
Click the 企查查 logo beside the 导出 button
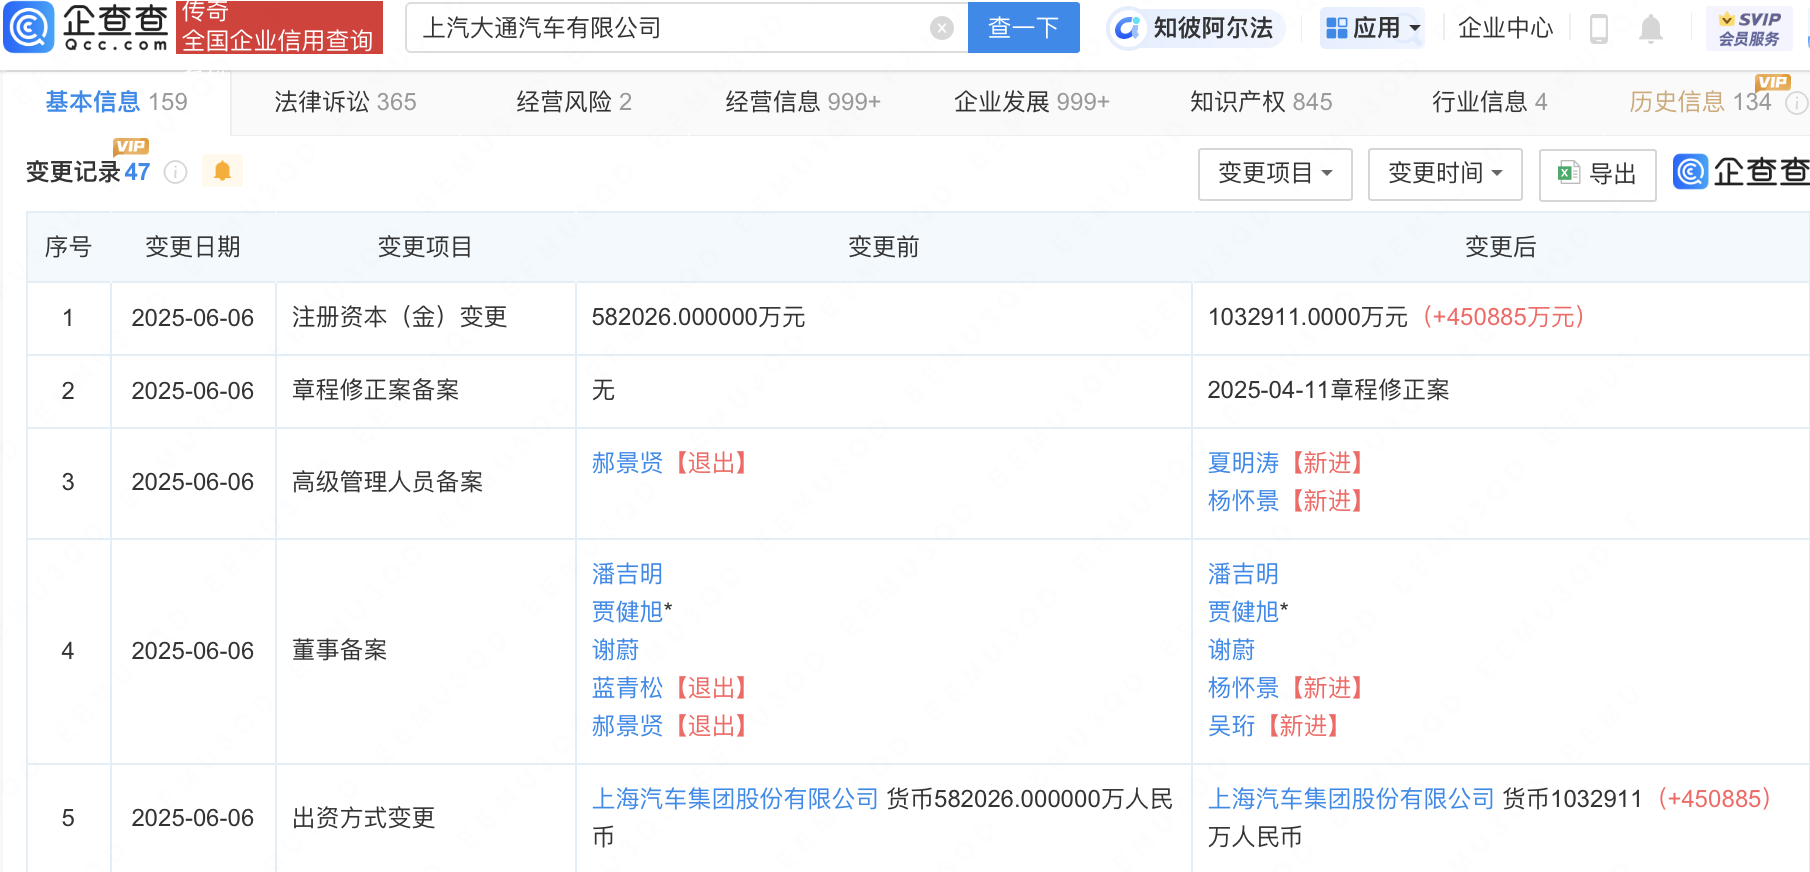point(1741,172)
